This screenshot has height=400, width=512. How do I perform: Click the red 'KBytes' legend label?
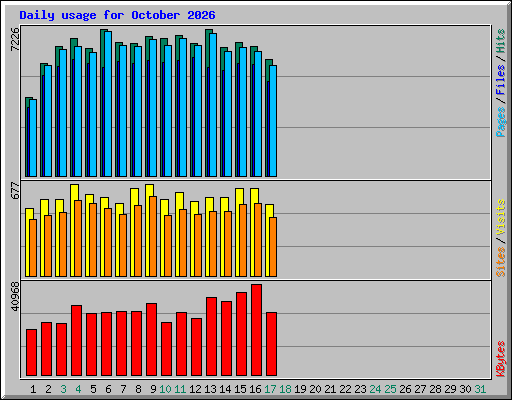click(501, 359)
